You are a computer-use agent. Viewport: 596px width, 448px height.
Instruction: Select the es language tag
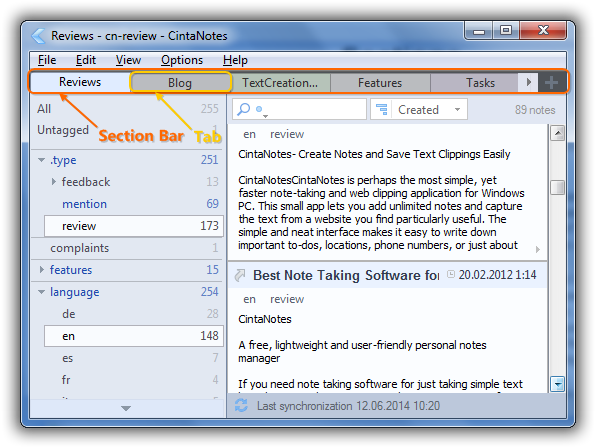(x=67, y=358)
